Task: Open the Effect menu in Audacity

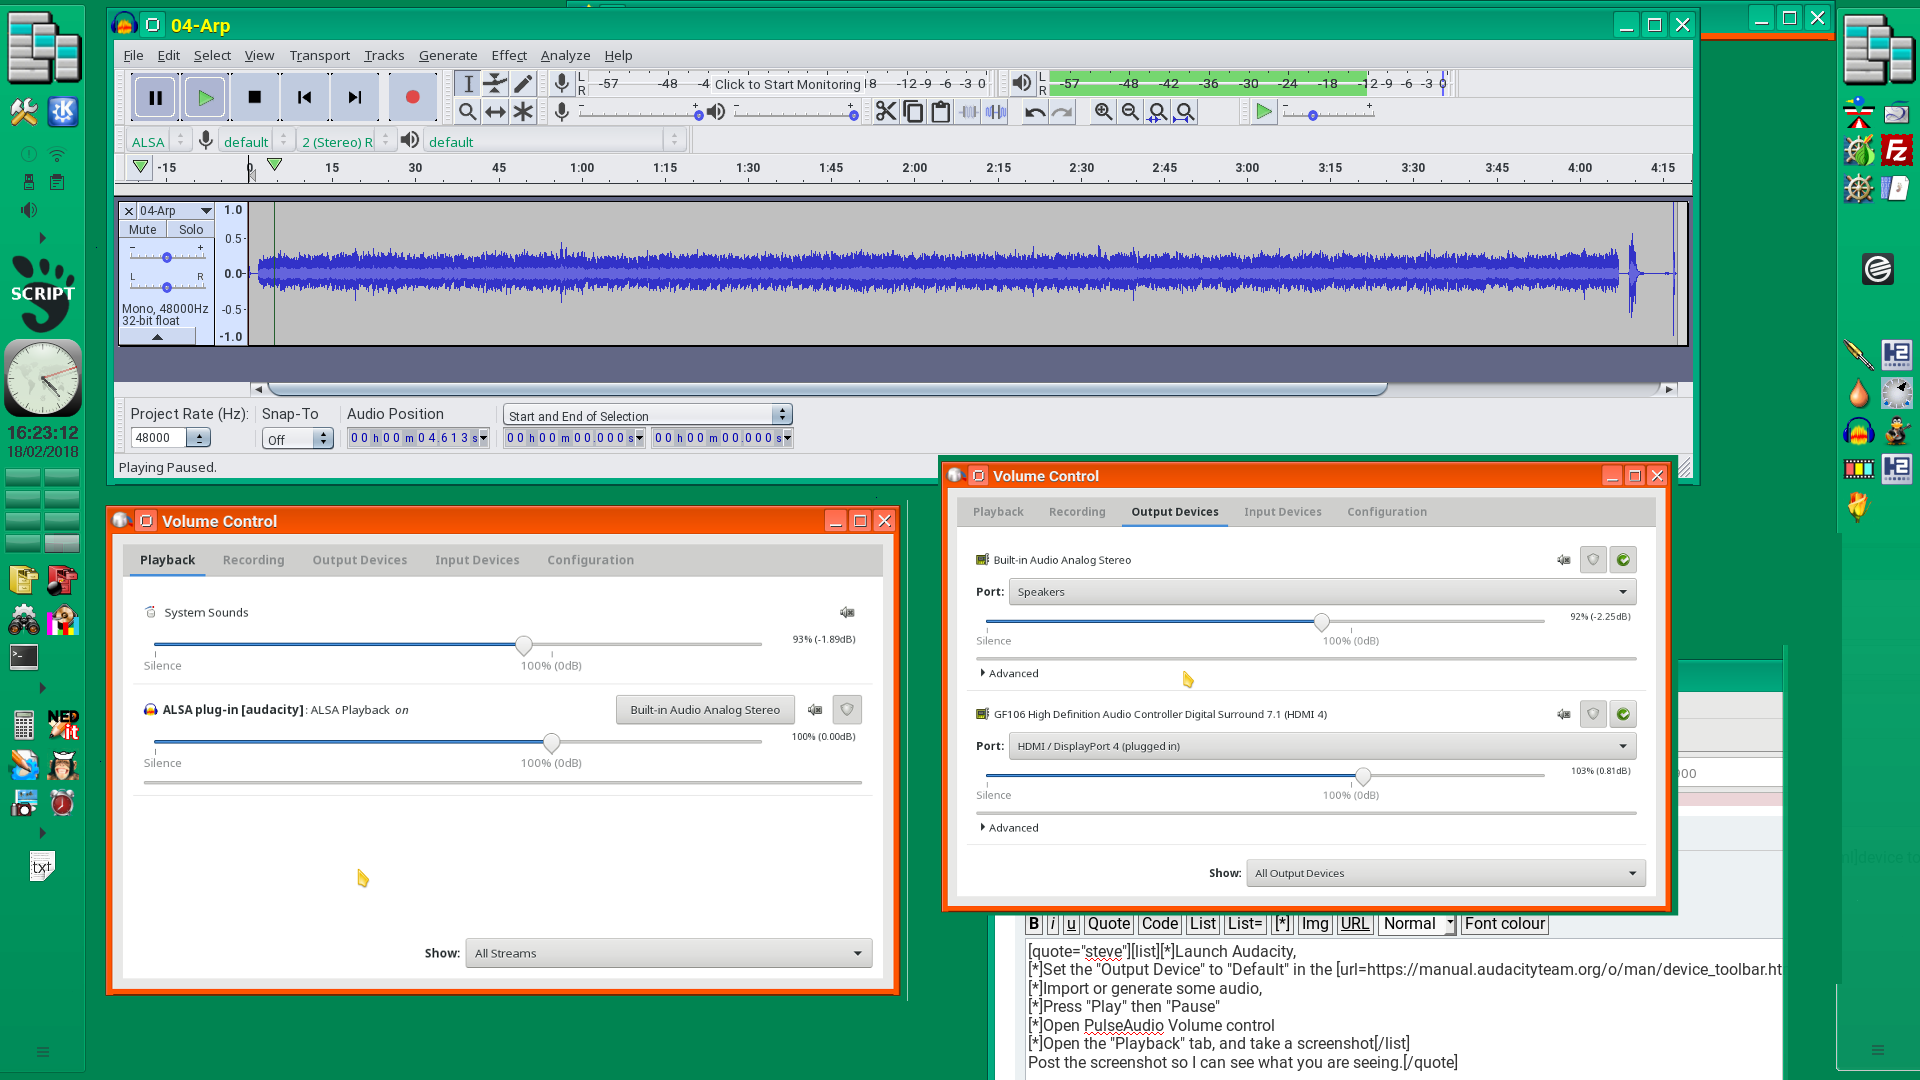Action: pyautogui.click(x=509, y=55)
